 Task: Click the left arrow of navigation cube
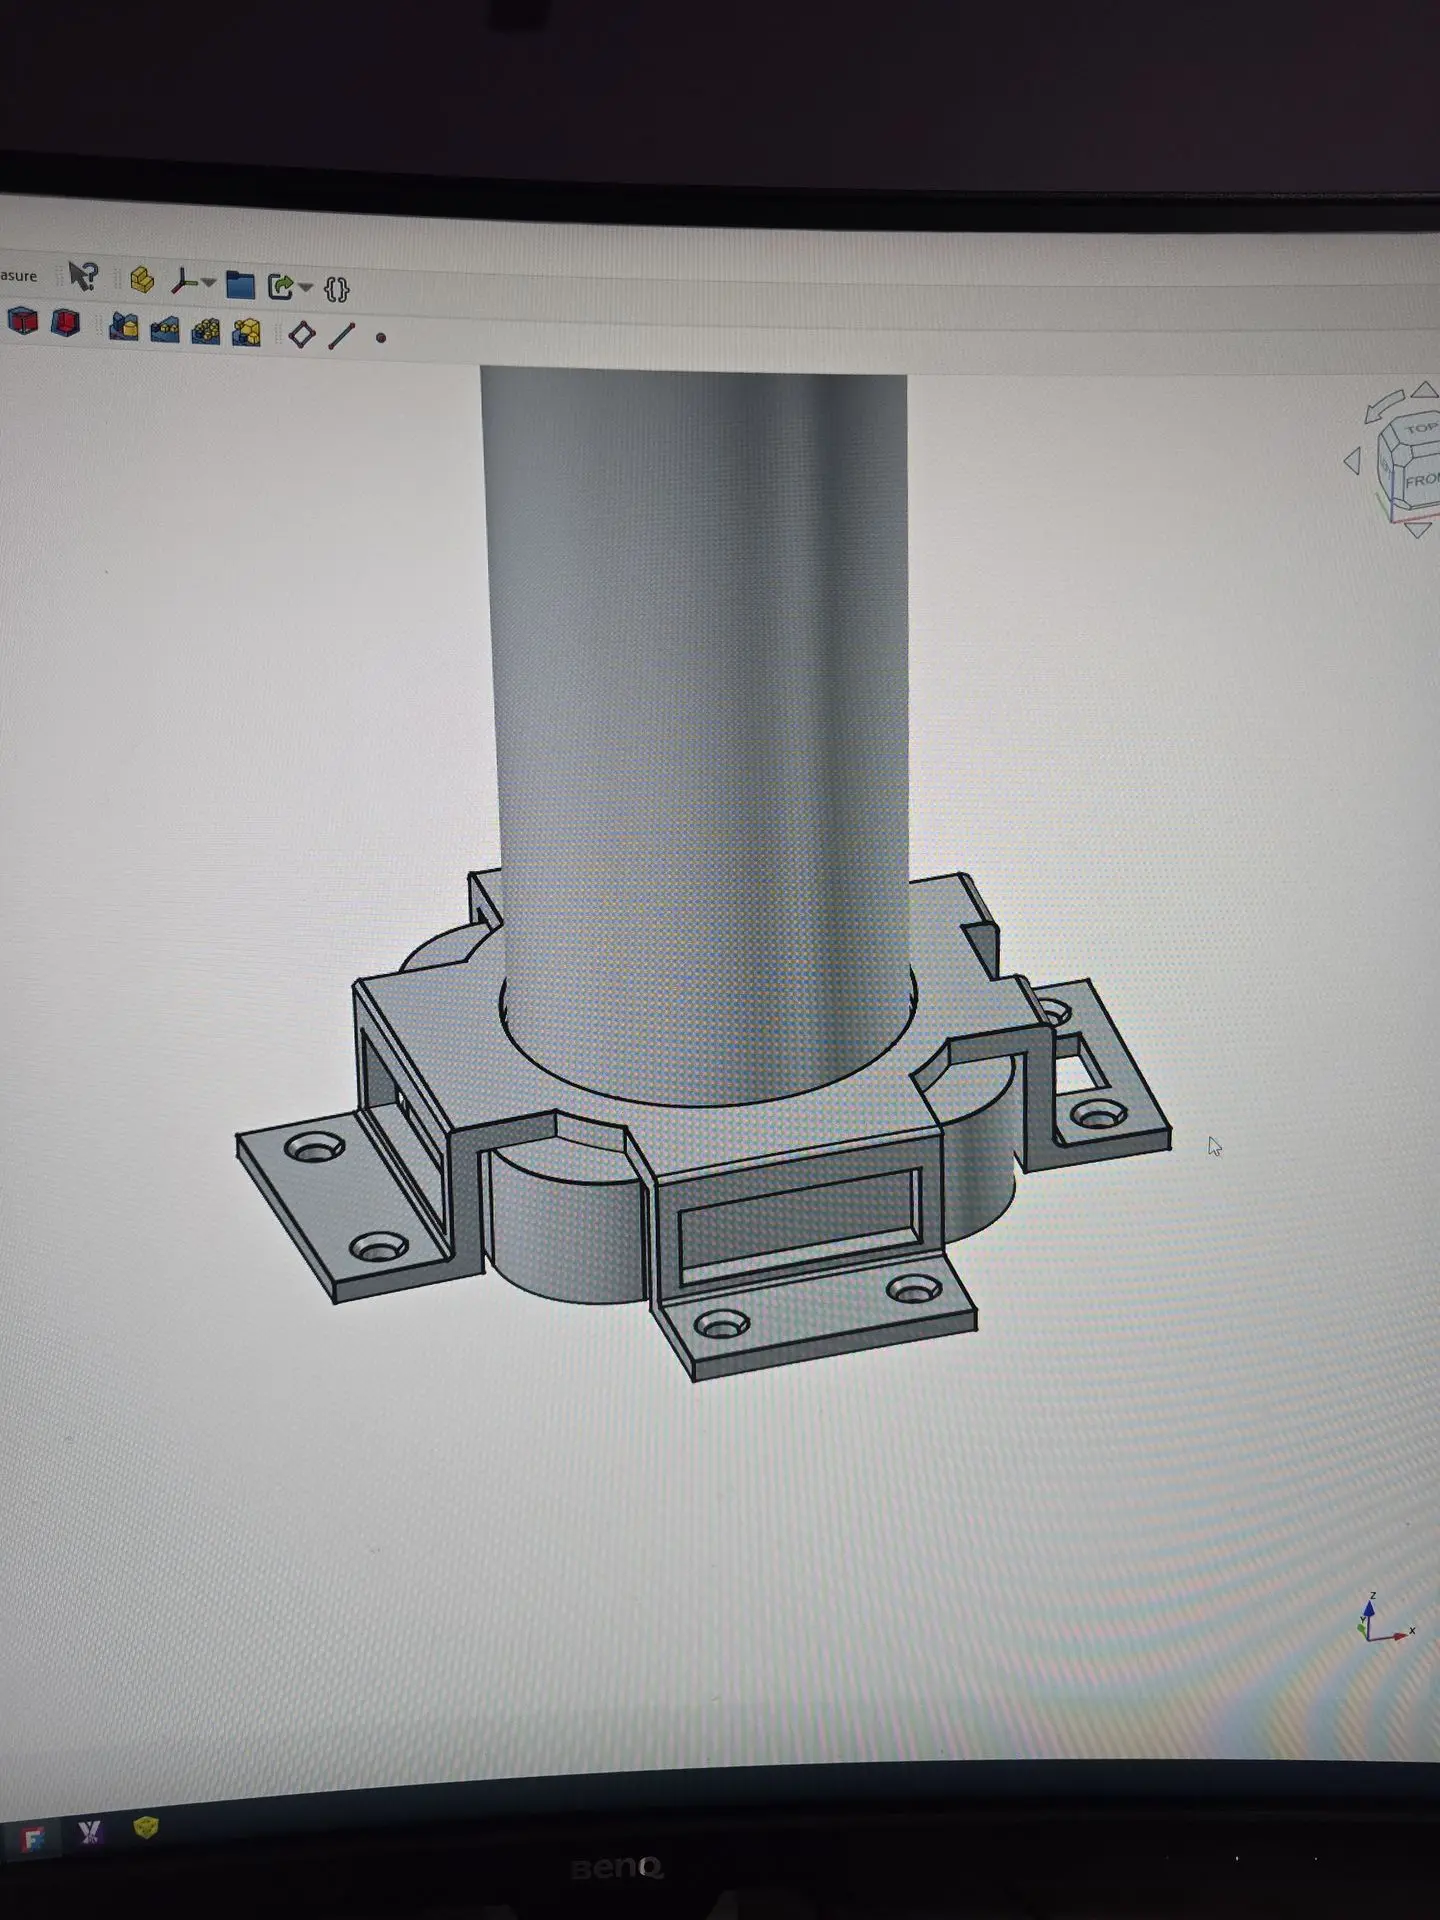1353,461
